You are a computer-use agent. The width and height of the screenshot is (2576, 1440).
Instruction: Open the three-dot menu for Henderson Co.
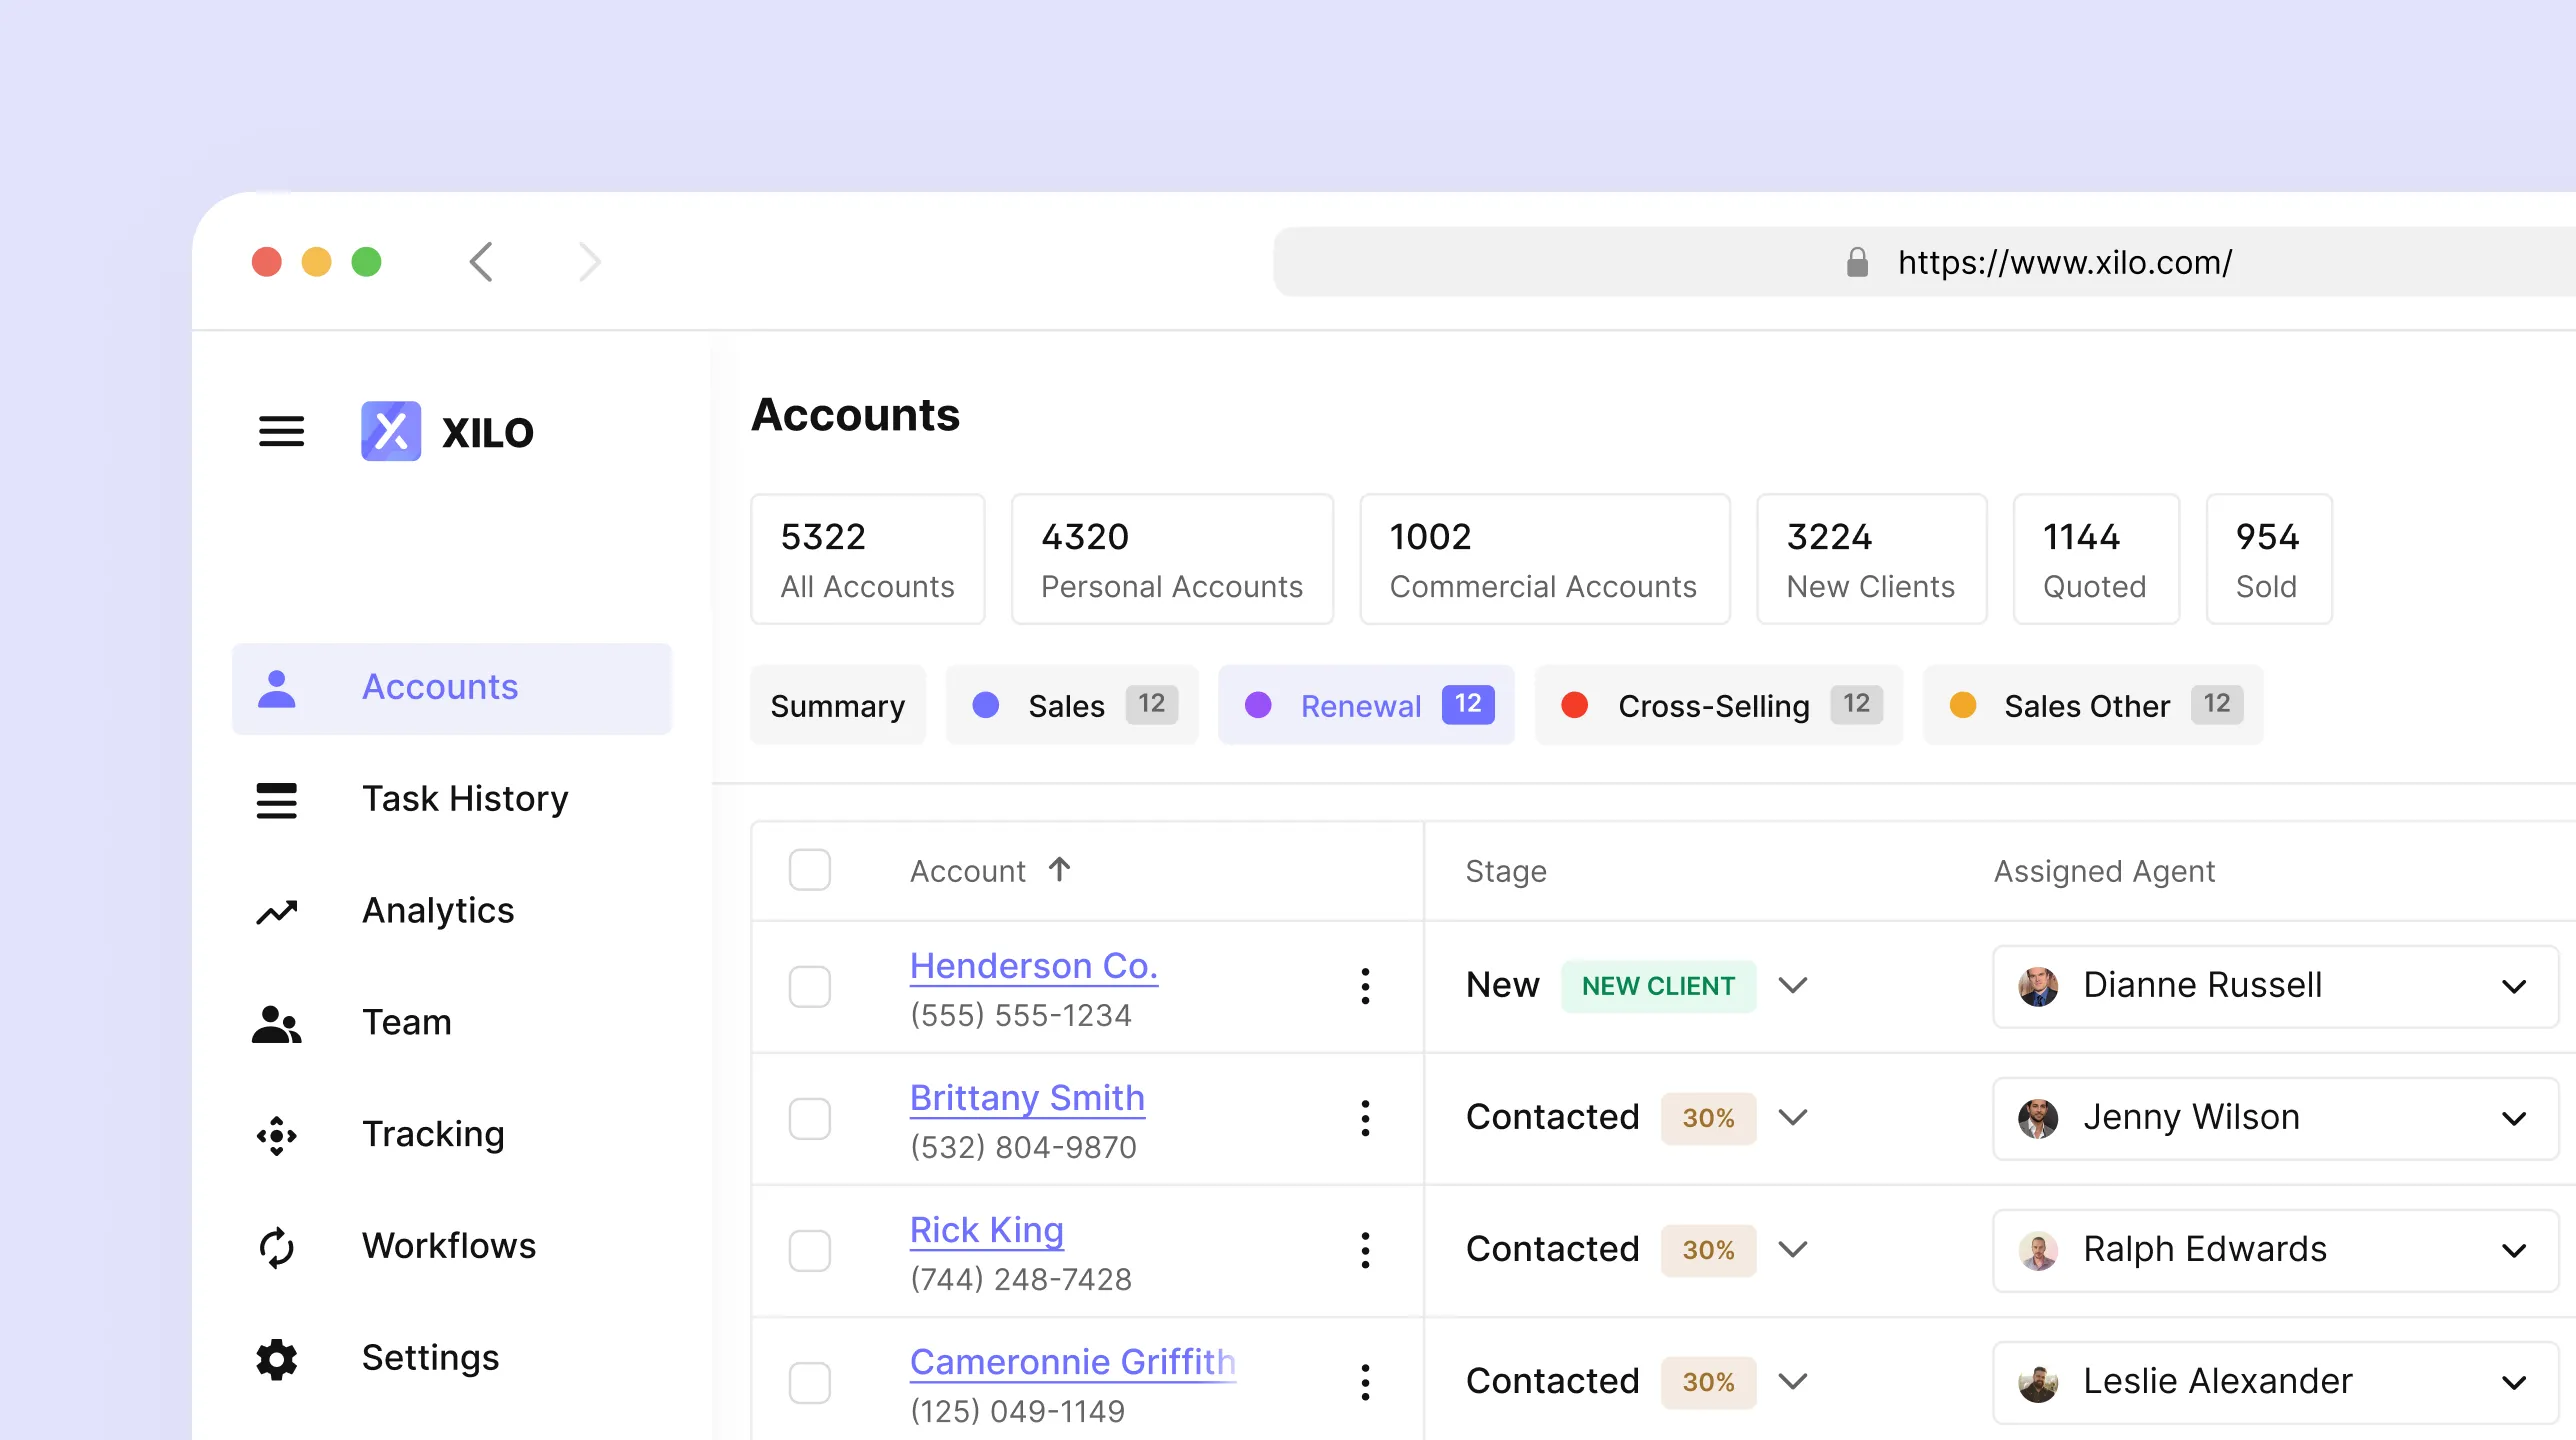click(1365, 986)
